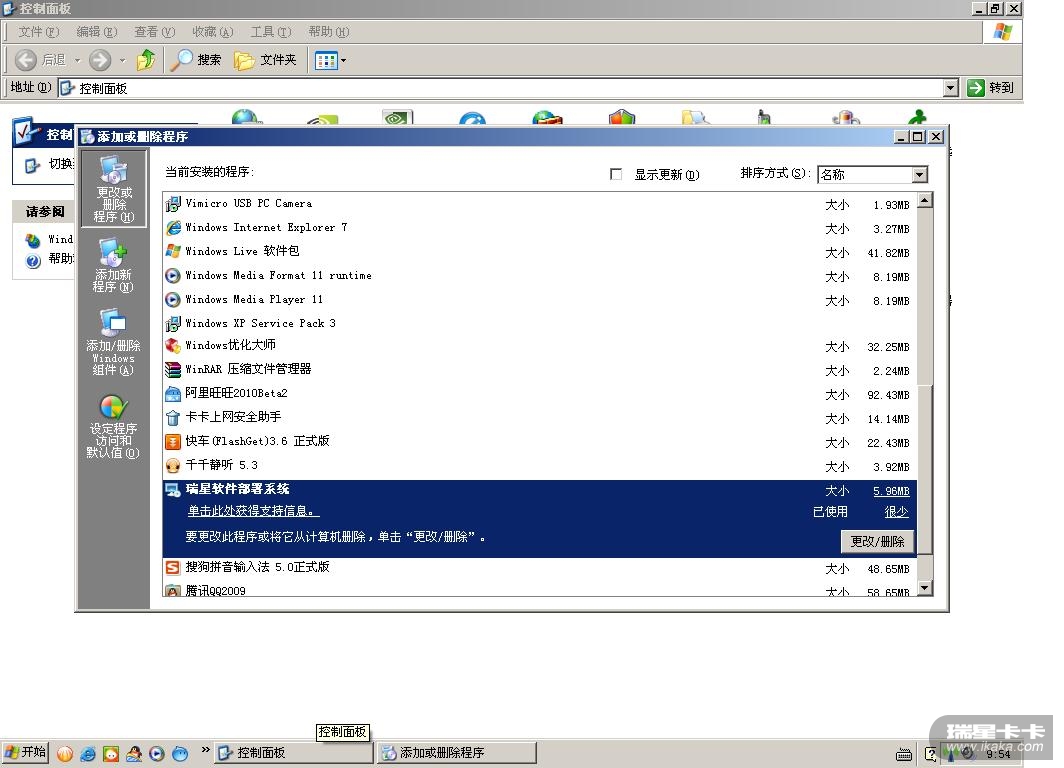Expand quick launch overflow chevron in taskbar

[205, 750]
